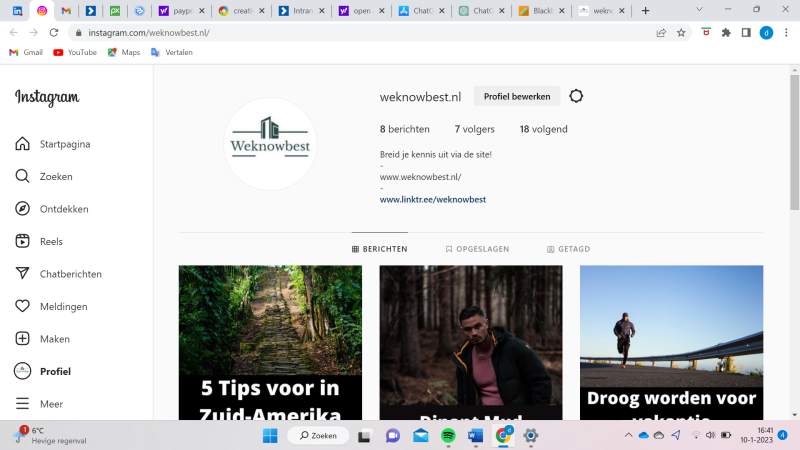Screen dimensions: 800x450
Task: Open the Meer hamburger menu
Action: click(x=22, y=404)
